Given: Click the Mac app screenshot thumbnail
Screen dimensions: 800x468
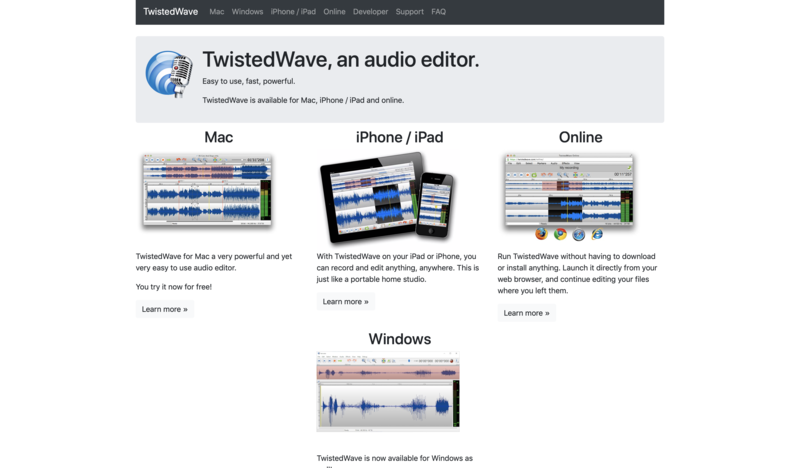Looking at the screenshot, I should click(208, 188).
